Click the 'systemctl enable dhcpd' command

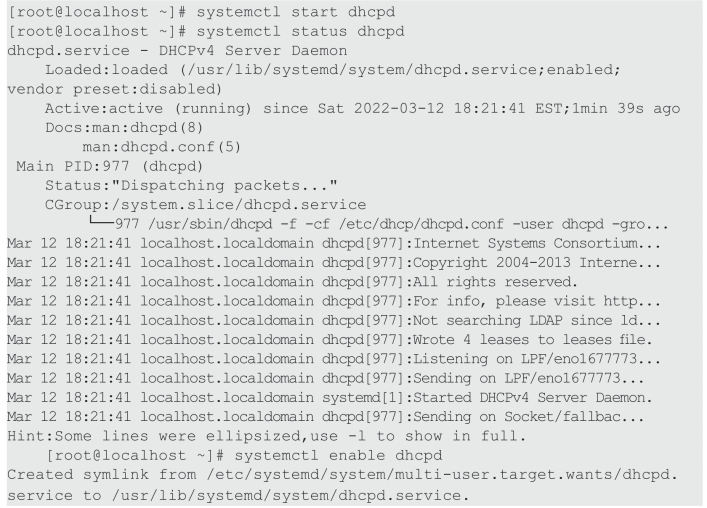(338, 456)
